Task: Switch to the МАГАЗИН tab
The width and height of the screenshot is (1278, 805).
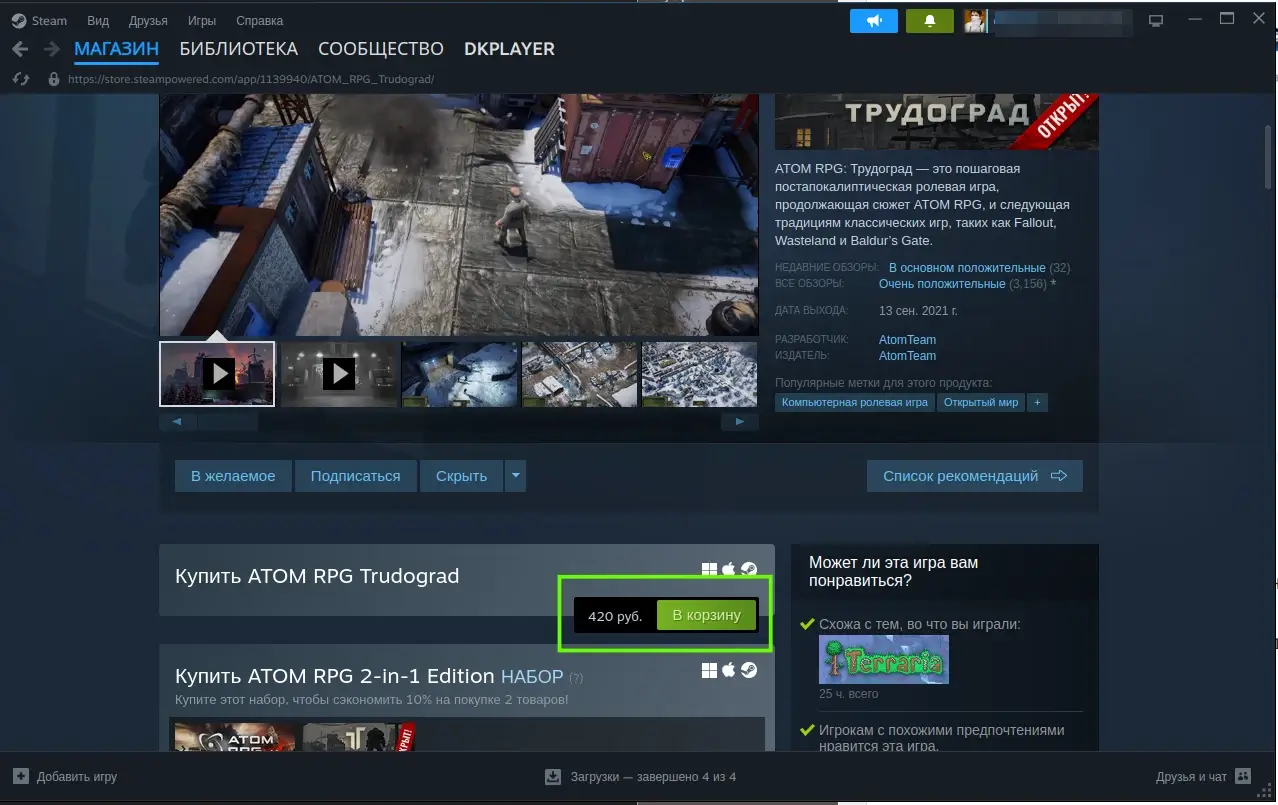Action: pyautogui.click(x=116, y=49)
